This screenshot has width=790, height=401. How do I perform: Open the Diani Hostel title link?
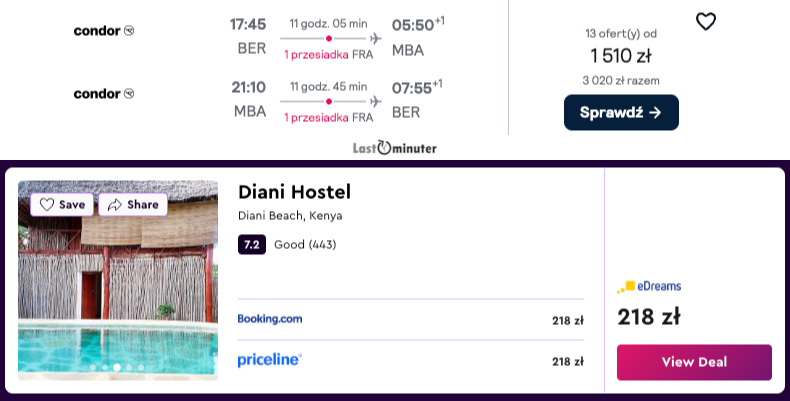tap(294, 191)
